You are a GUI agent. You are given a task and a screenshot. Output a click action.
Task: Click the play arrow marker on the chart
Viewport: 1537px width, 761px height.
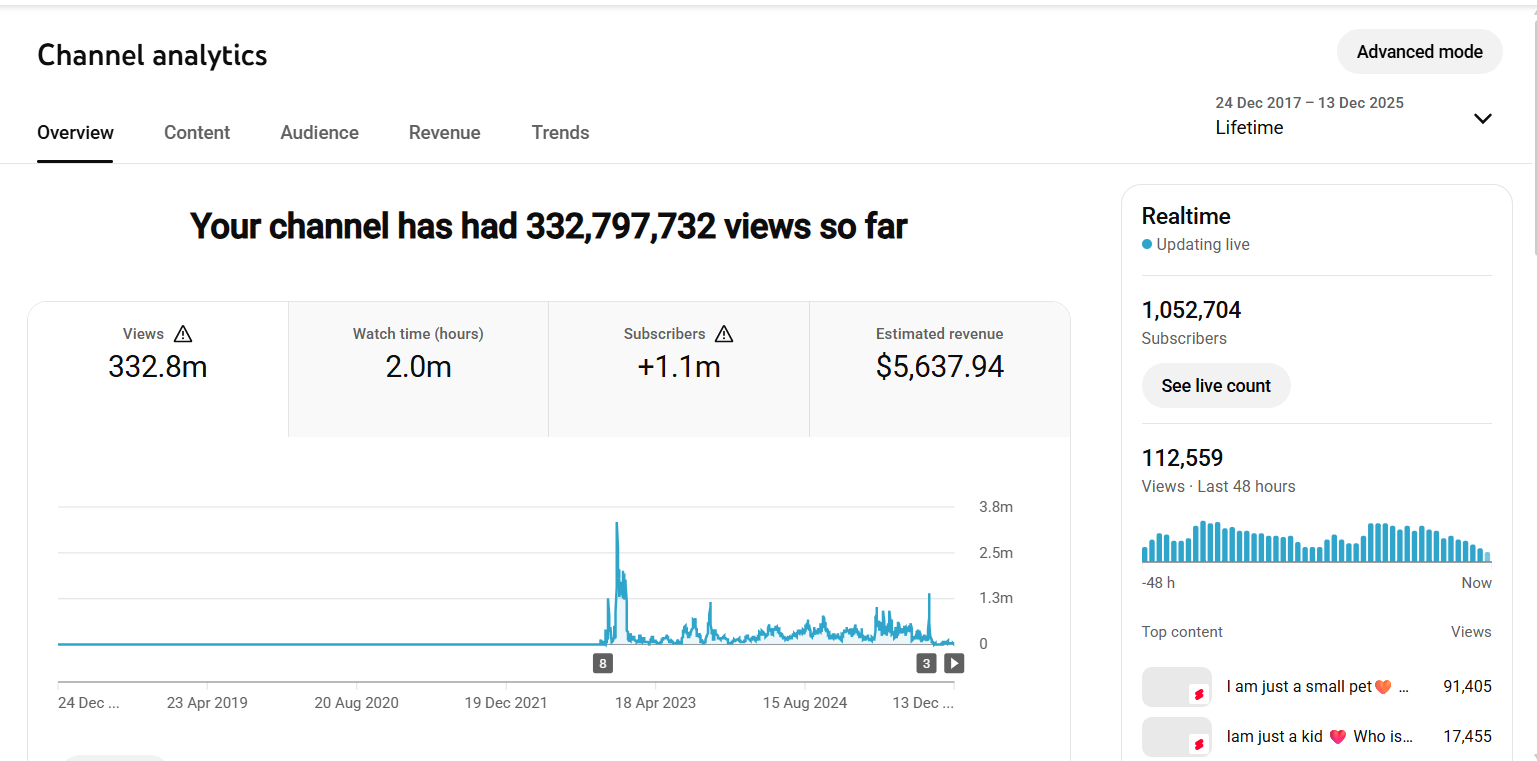(x=954, y=663)
